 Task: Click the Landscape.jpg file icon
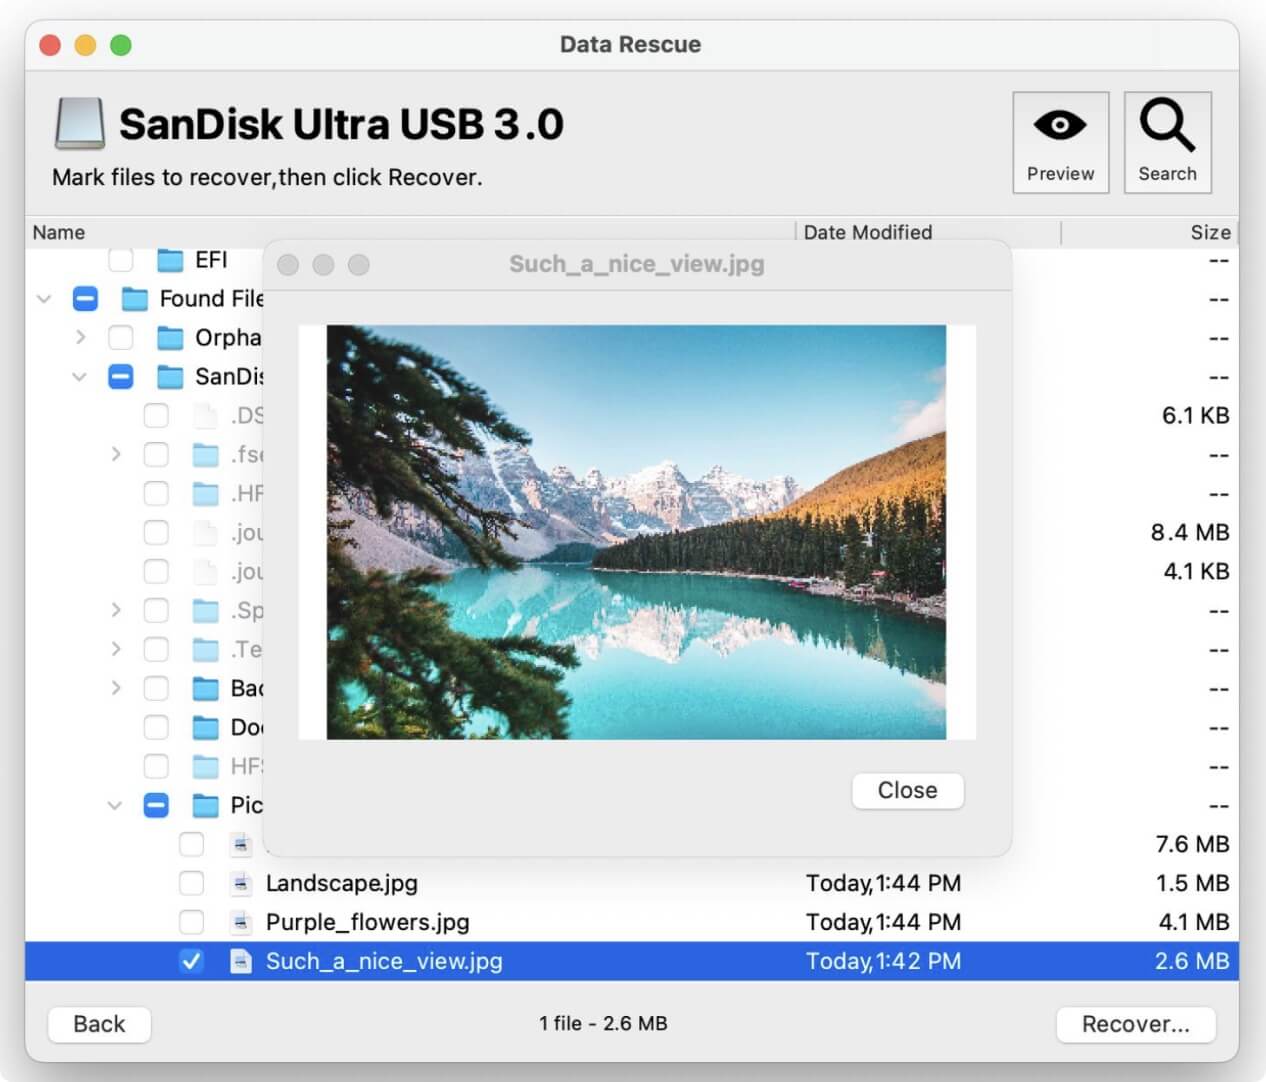pos(241,883)
